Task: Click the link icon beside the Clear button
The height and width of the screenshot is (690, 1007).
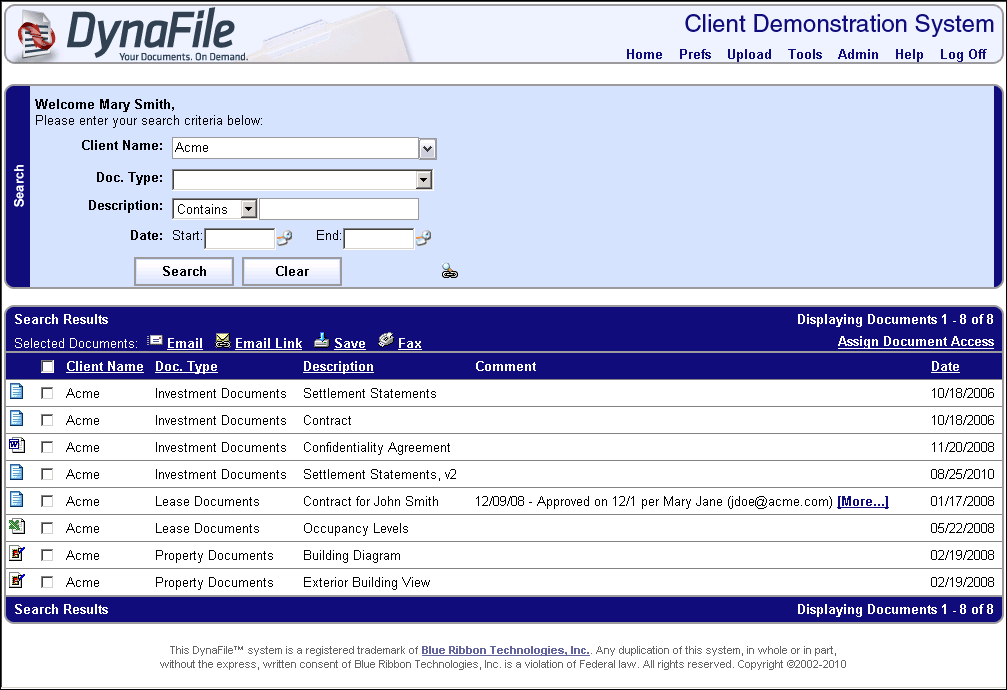Action: [x=450, y=272]
